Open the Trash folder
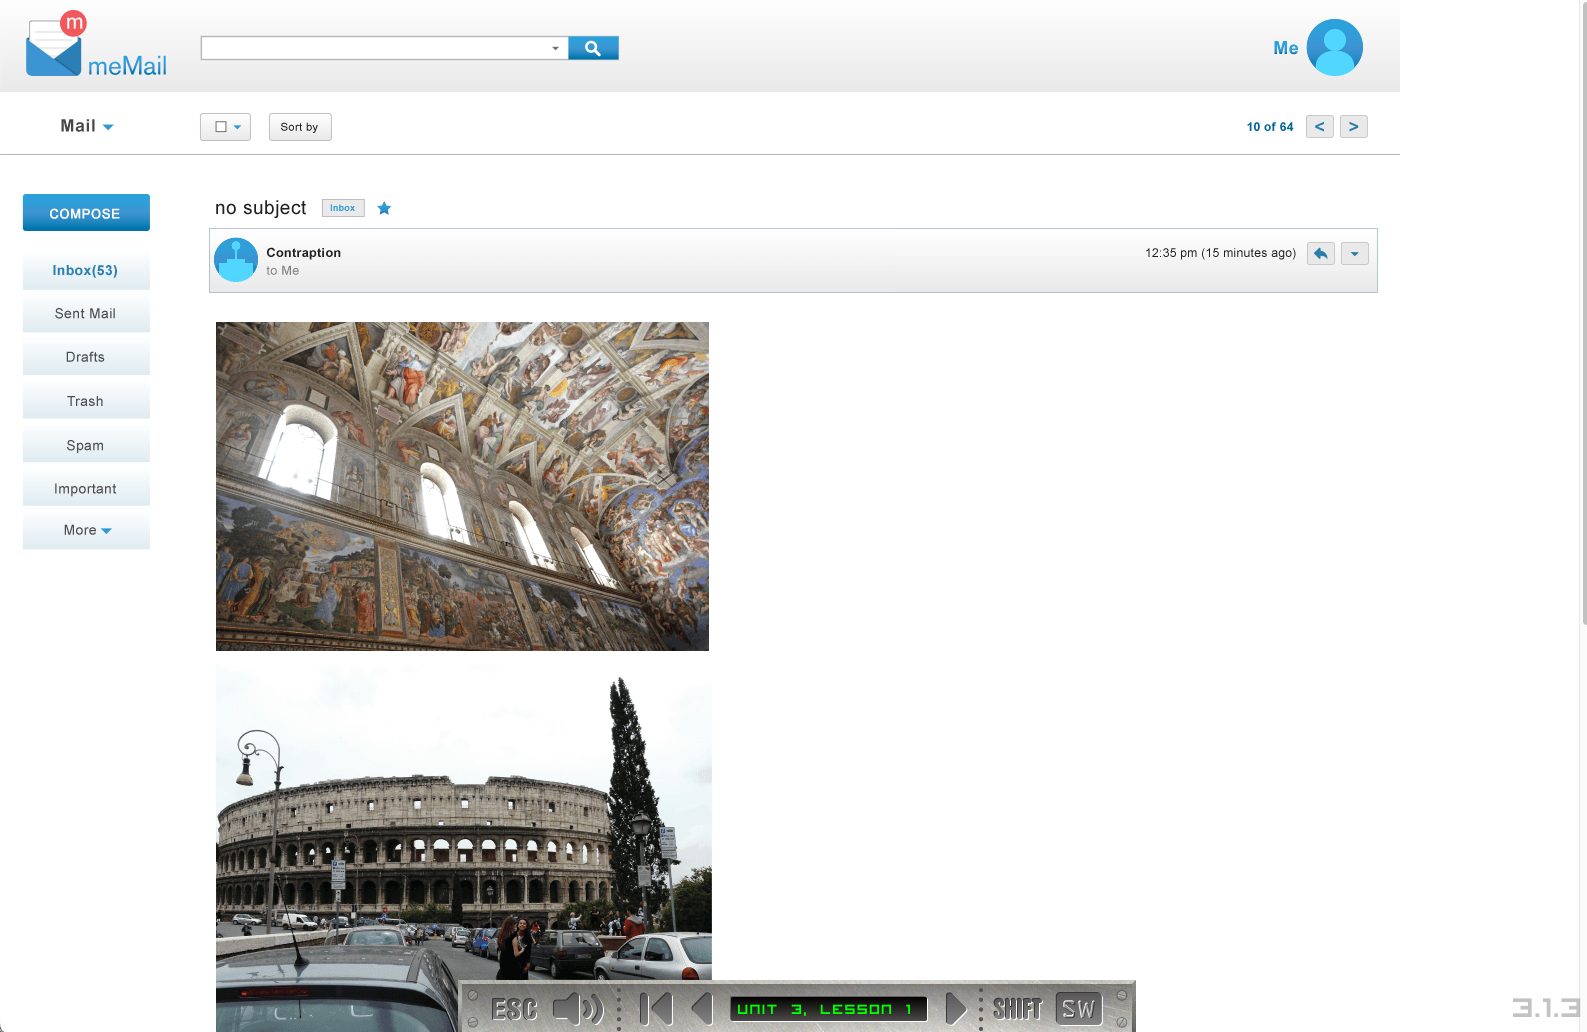The image size is (1587, 1032). click(86, 401)
